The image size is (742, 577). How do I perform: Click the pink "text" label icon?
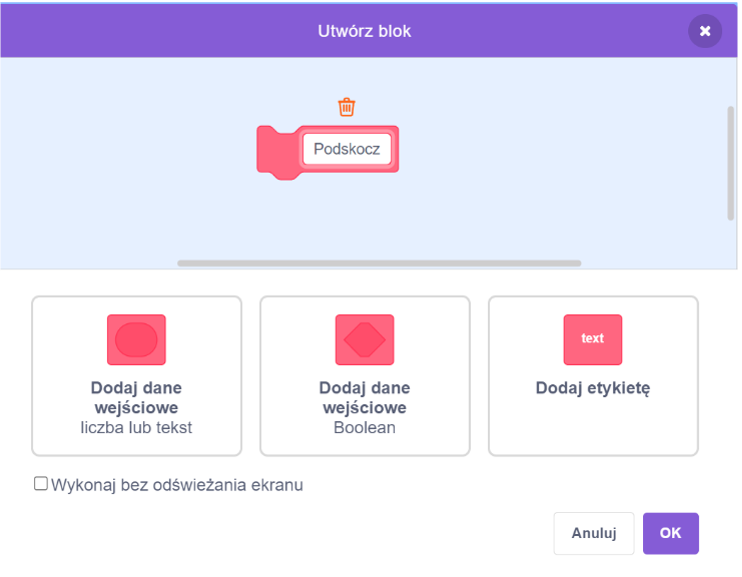(x=593, y=340)
